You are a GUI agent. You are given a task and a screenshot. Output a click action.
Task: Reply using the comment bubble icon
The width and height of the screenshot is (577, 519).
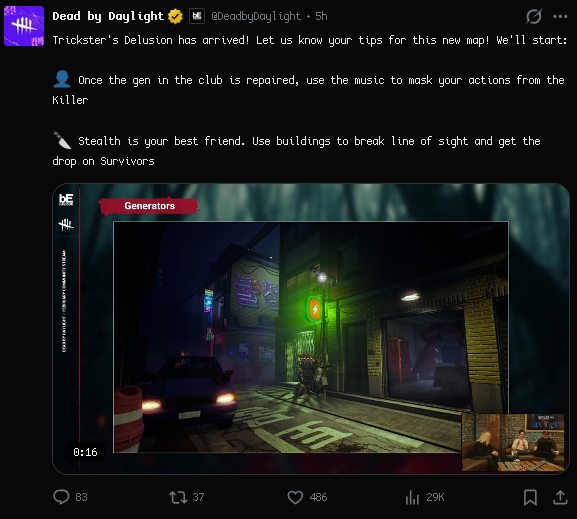point(61,497)
